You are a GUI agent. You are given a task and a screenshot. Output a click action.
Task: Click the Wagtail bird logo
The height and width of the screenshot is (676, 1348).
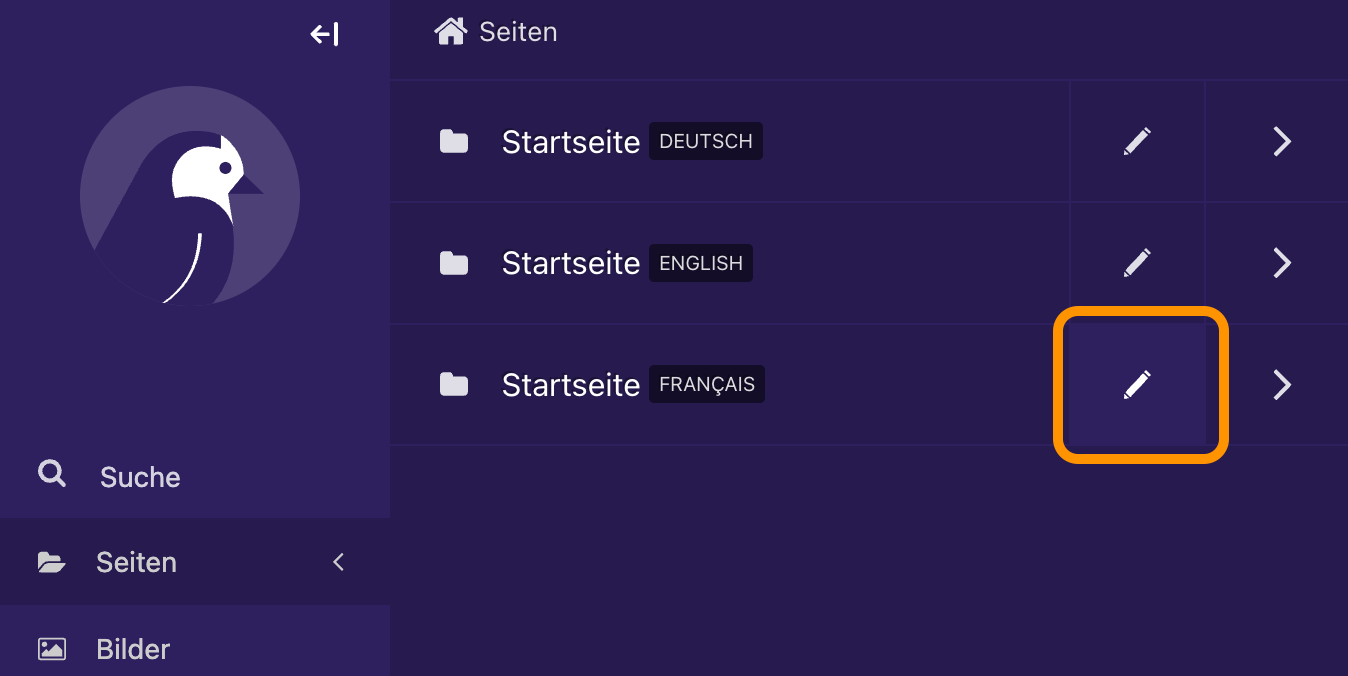pyautogui.click(x=190, y=194)
